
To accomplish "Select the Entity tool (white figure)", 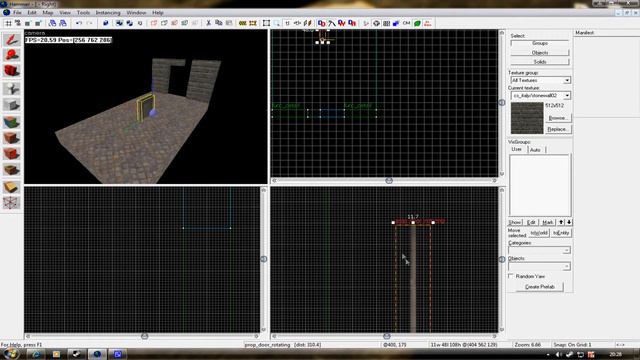I will tap(11, 88).
